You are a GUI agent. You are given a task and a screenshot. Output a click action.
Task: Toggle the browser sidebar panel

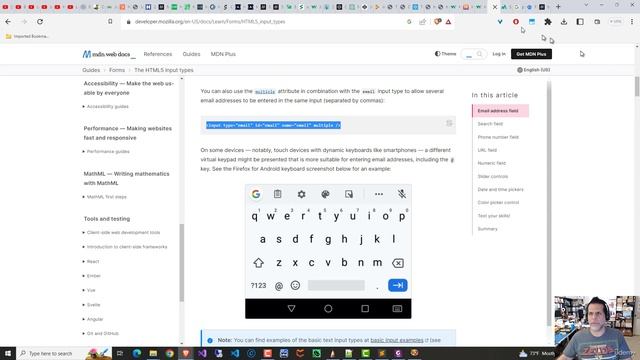pos(580,22)
